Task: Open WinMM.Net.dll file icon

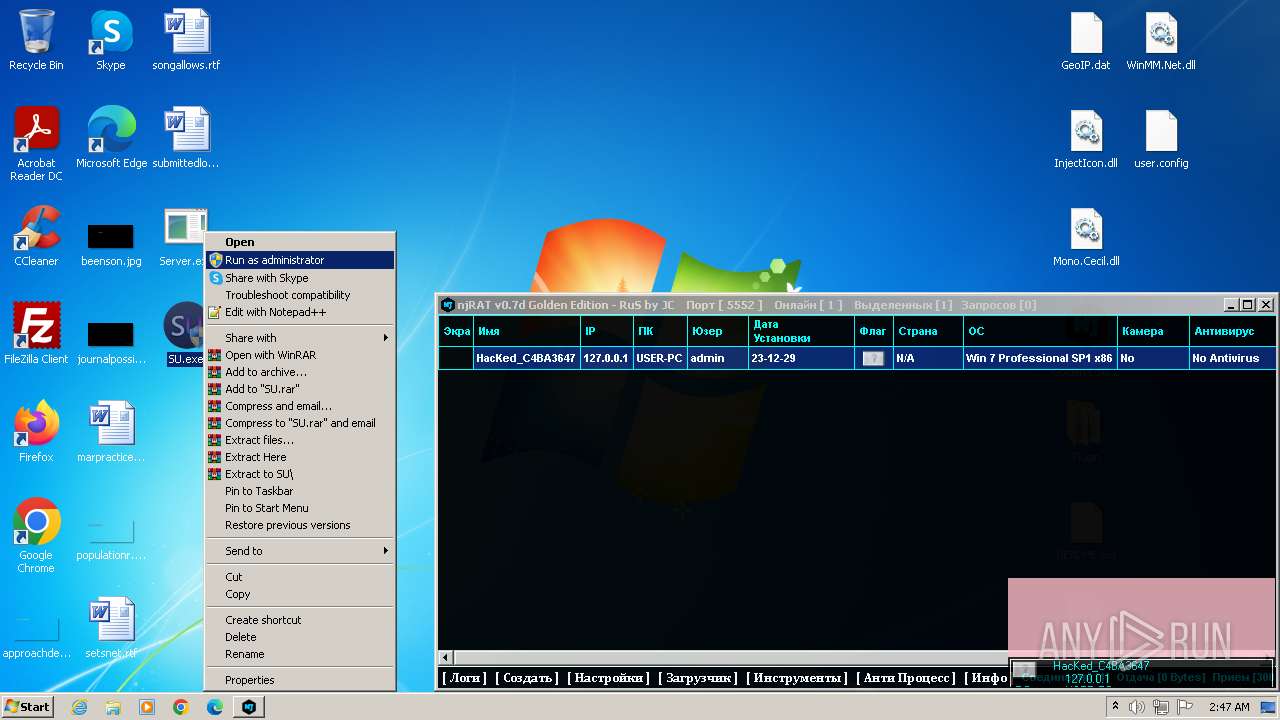Action: click(1161, 41)
